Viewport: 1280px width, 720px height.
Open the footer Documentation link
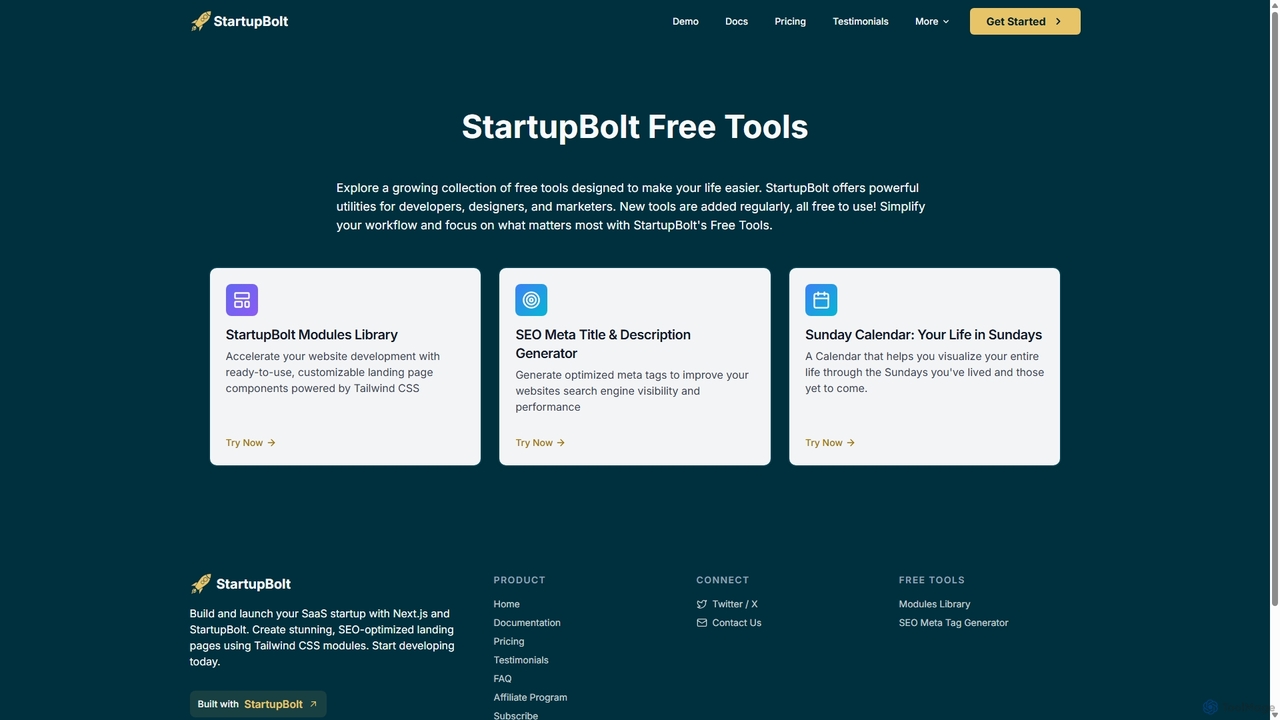pos(527,623)
